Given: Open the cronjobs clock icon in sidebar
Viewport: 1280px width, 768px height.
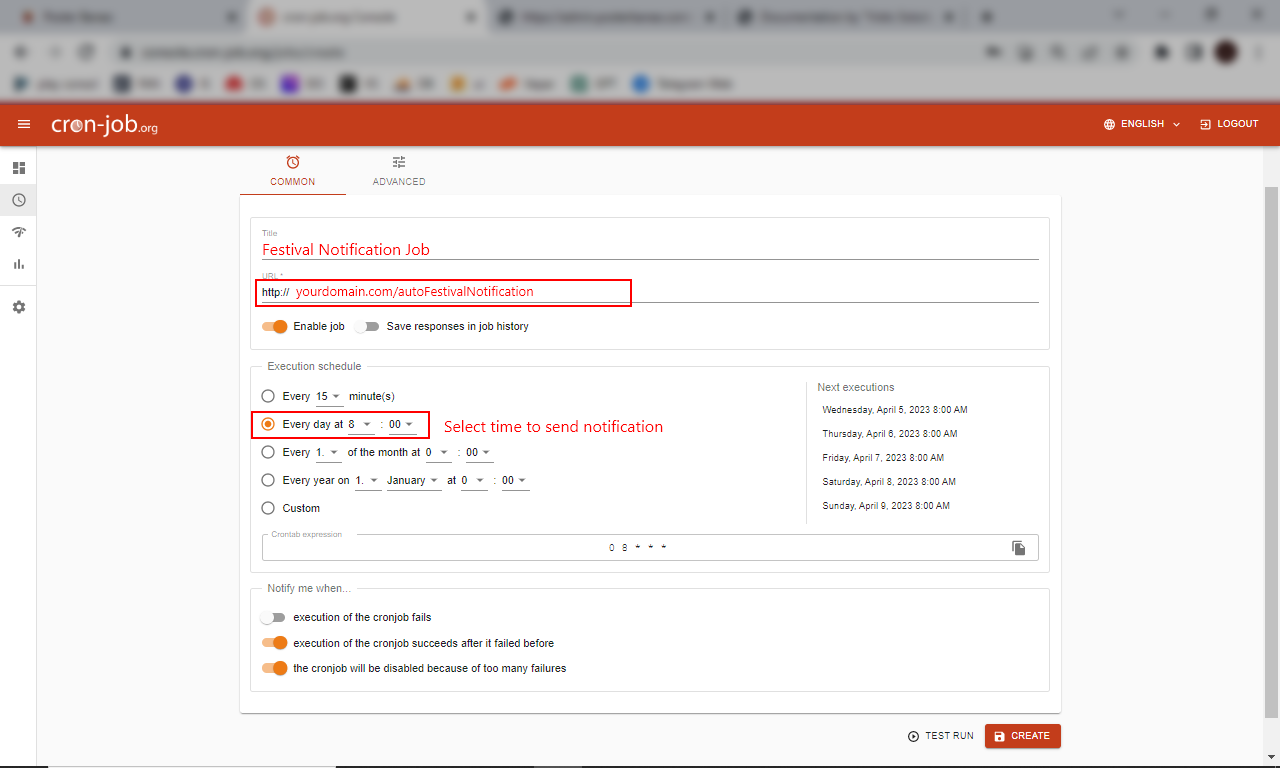Looking at the screenshot, I should point(18,200).
